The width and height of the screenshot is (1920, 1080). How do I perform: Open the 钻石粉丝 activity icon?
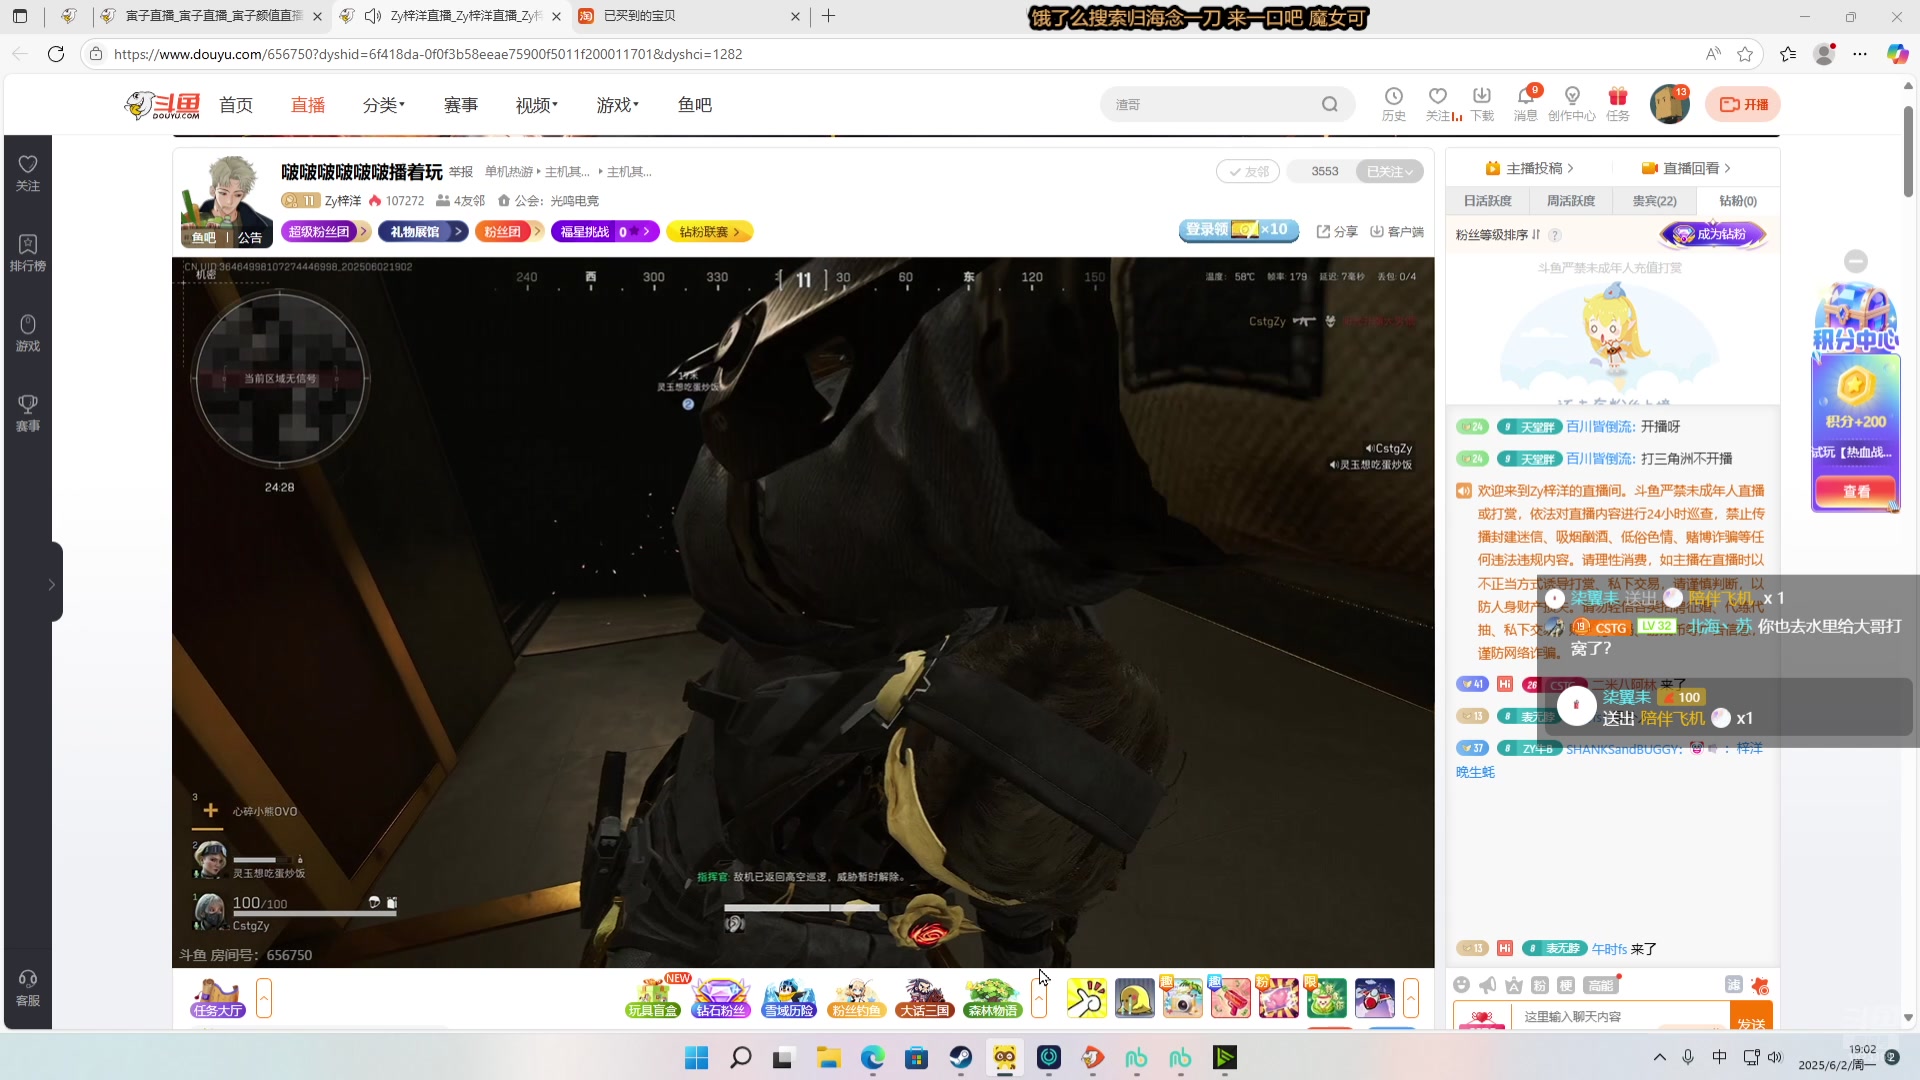click(x=721, y=997)
